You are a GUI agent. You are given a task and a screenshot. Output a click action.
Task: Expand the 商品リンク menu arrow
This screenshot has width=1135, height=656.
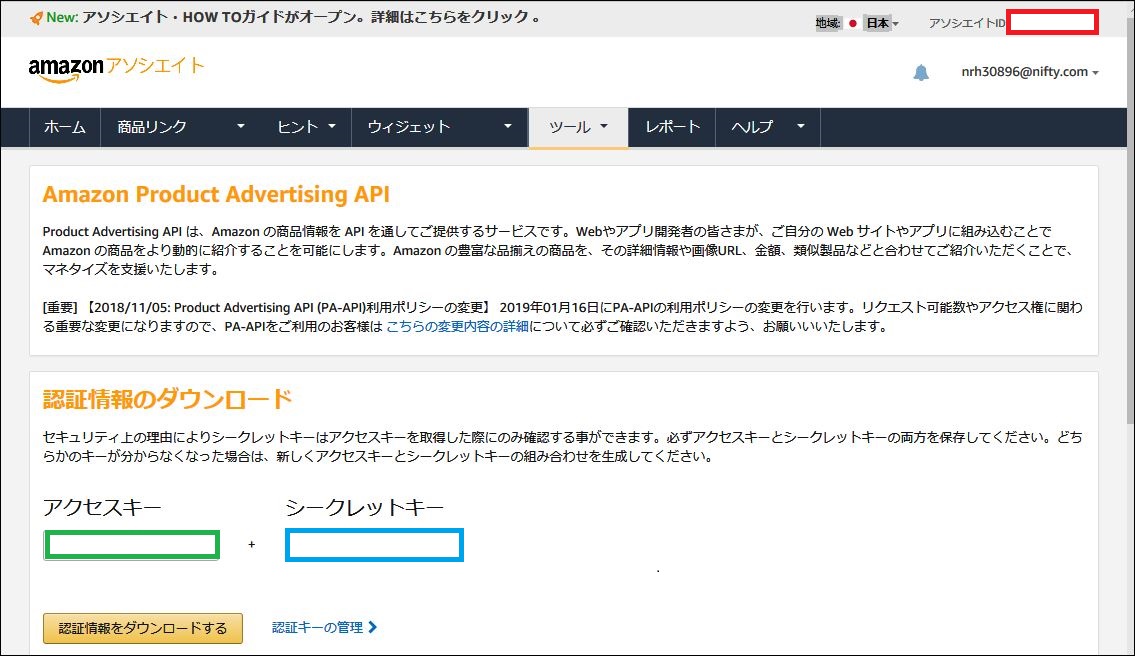[241, 127]
